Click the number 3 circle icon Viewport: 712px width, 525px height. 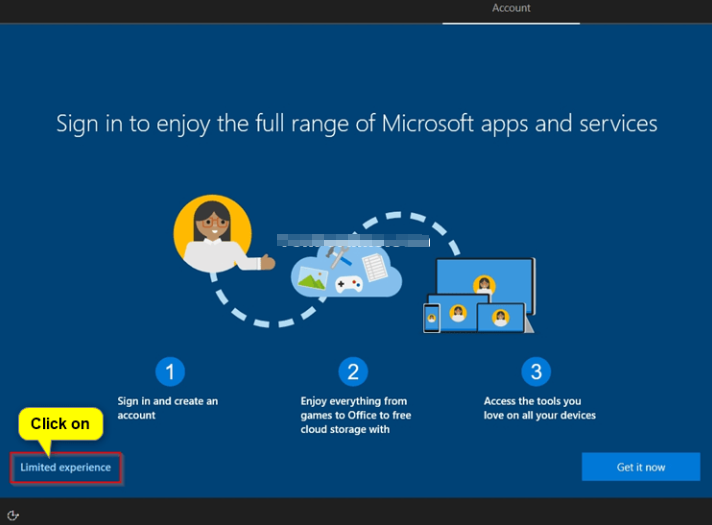point(536,372)
